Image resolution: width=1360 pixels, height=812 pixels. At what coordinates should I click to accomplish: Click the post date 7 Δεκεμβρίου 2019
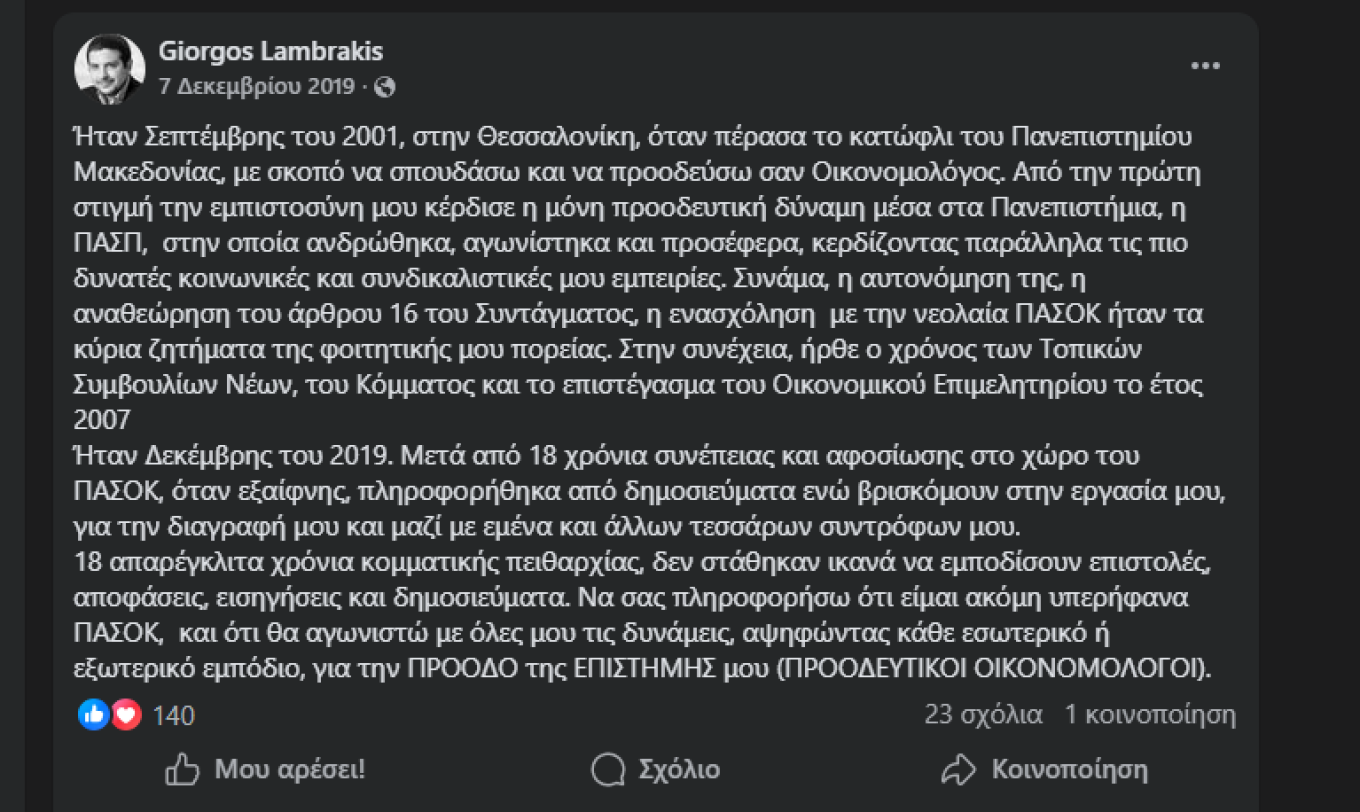point(256,87)
